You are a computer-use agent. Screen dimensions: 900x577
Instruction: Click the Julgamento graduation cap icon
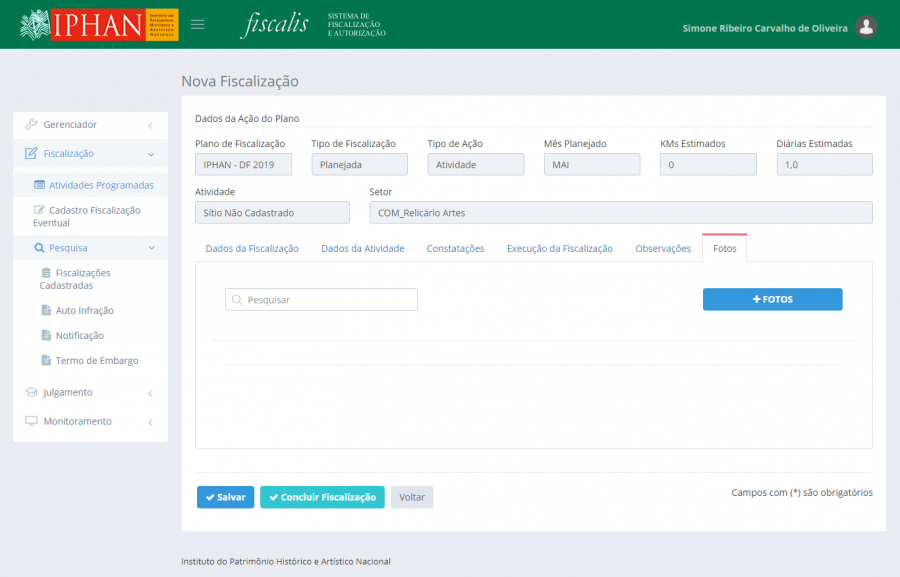[31, 392]
